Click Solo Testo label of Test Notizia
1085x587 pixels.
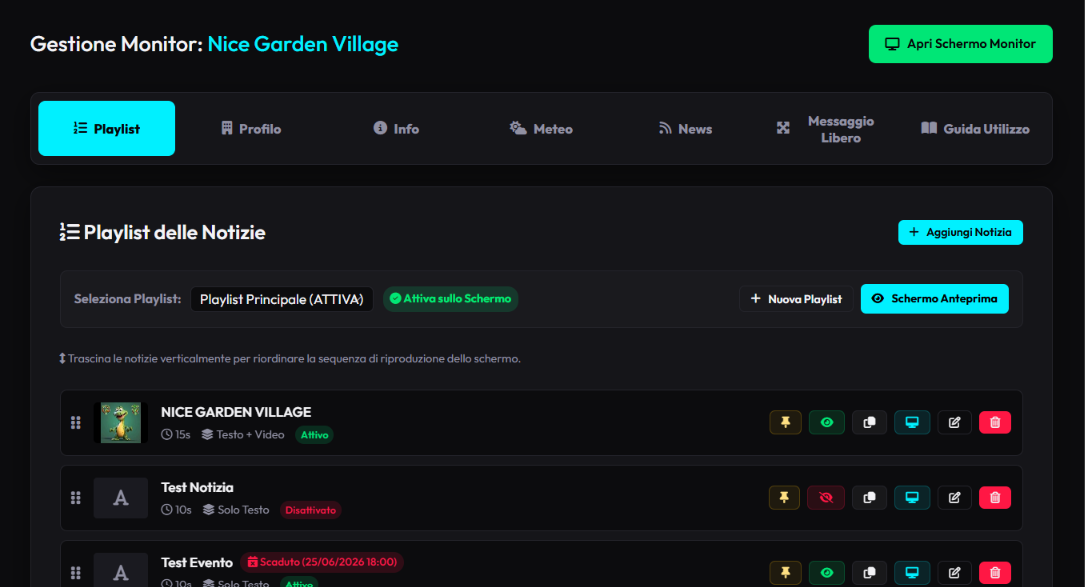[236, 510]
